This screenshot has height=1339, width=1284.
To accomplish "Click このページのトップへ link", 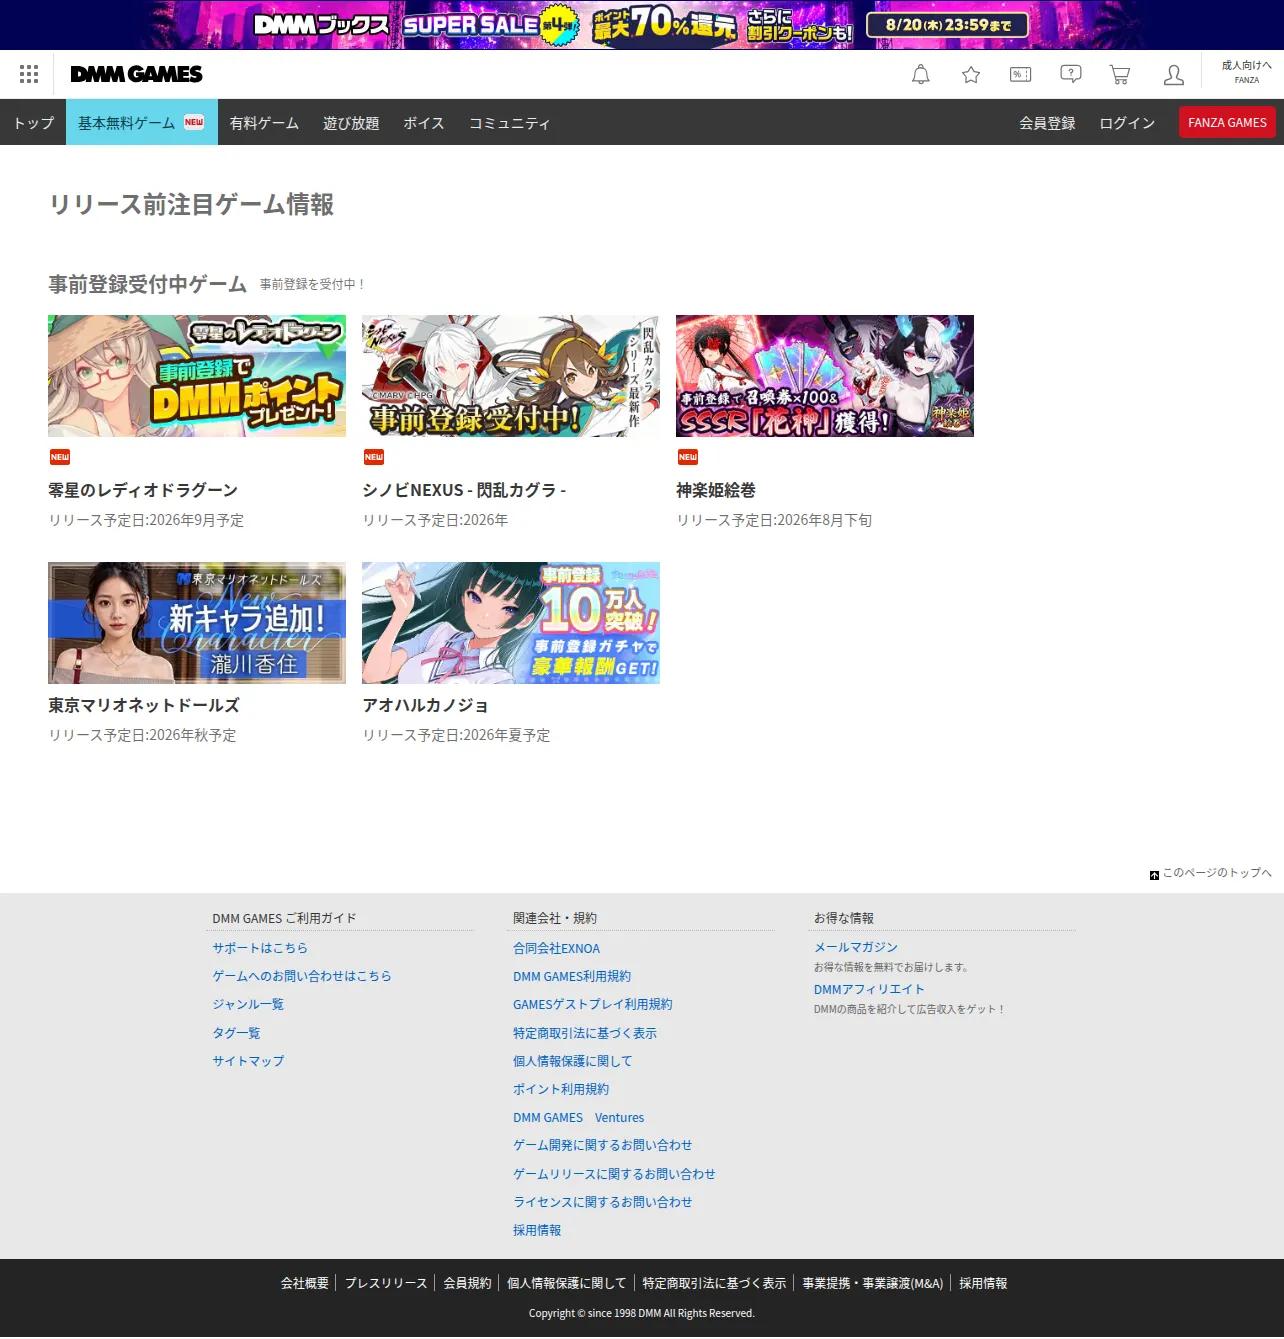I will point(1217,873).
